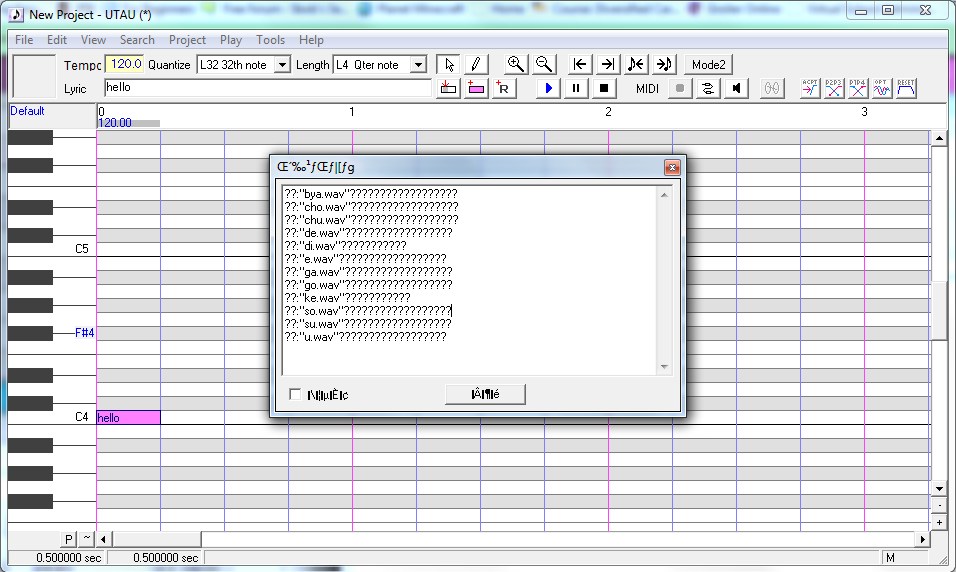The image size is (956, 572).
Task: Click the M indicator in status bar
Action: pyautogui.click(x=890, y=557)
